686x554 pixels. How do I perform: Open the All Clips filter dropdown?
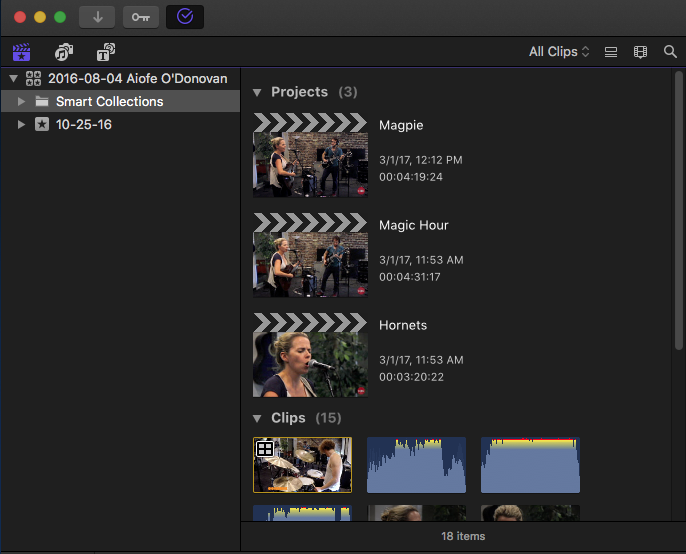(559, 52)
